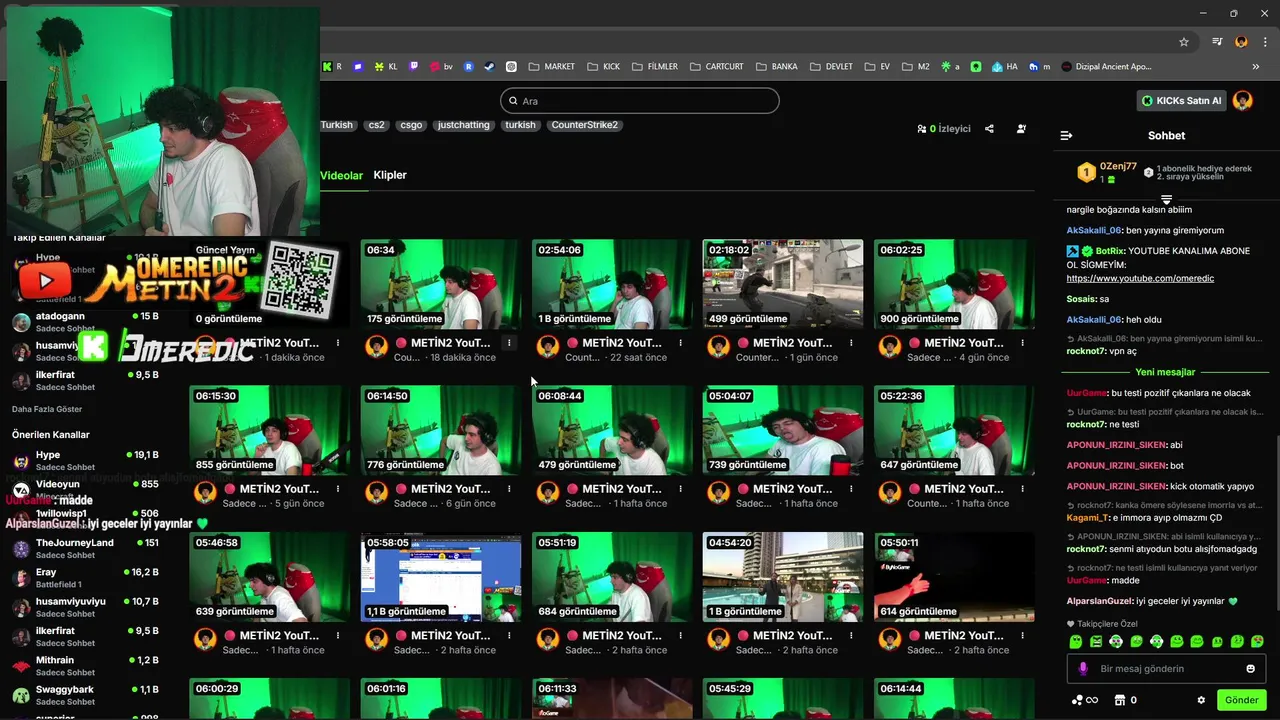Open the youtube.com/omeredic link in chat
1280x720 pixels.
1140,278
